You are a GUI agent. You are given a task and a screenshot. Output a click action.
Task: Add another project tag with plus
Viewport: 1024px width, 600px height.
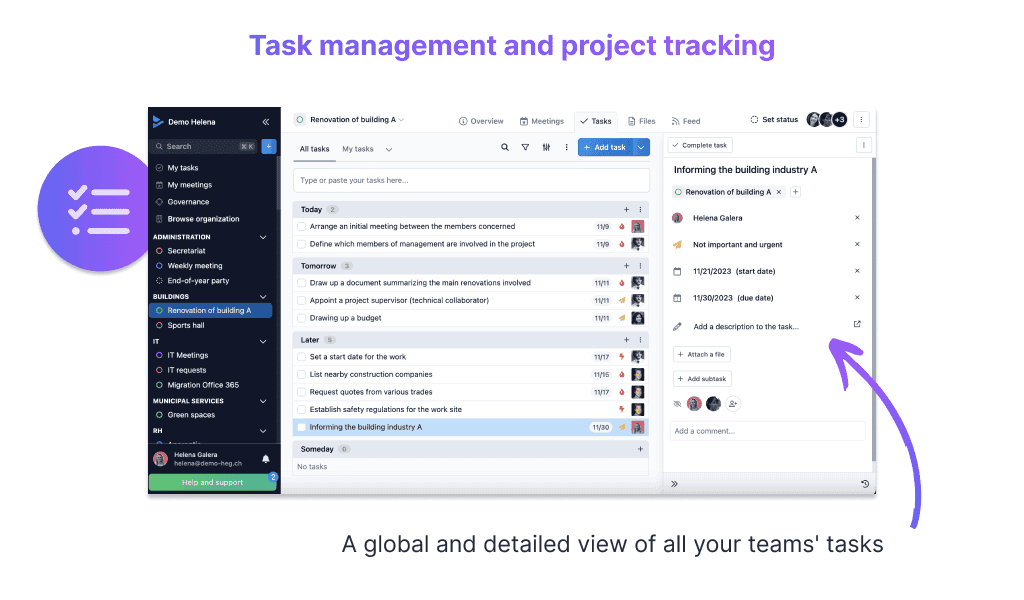tap(795, 192)
